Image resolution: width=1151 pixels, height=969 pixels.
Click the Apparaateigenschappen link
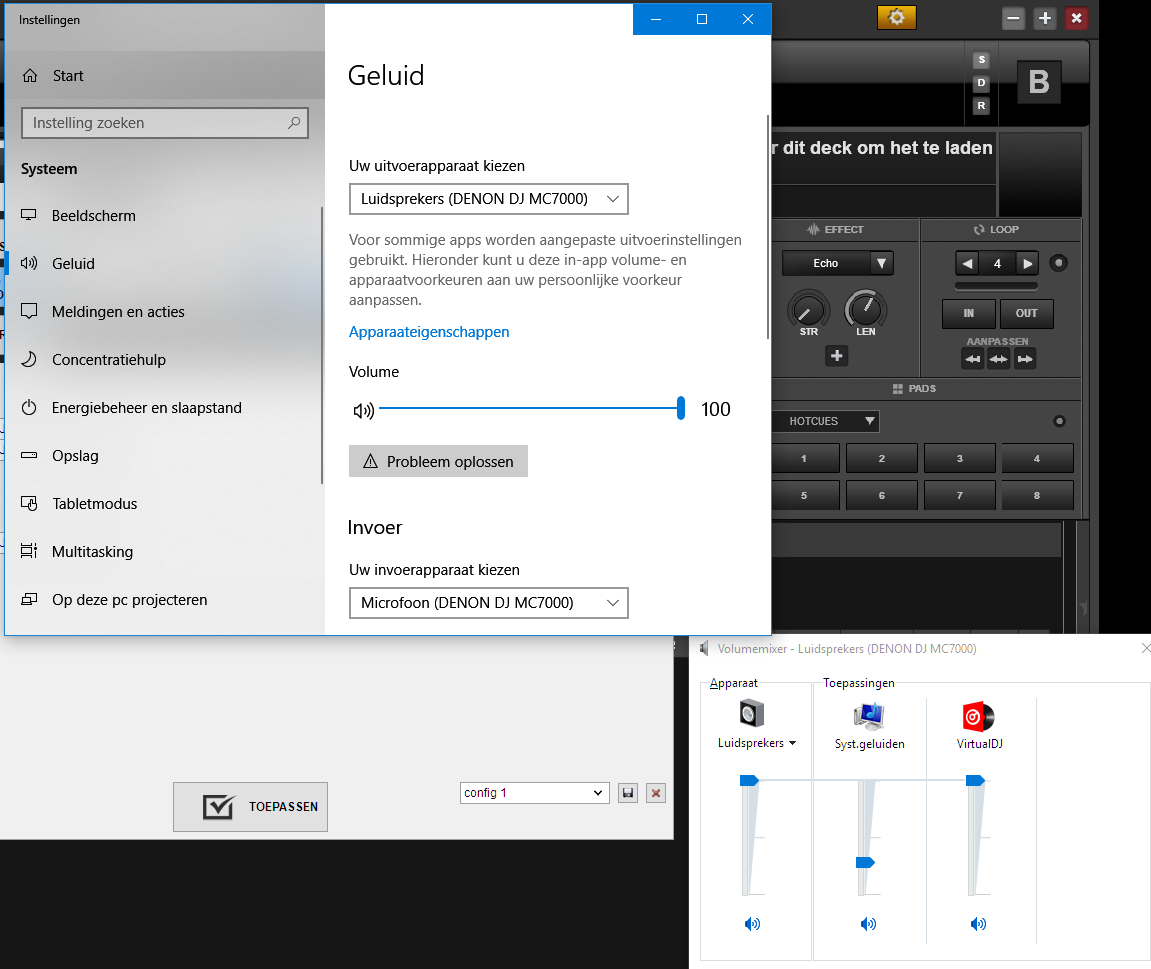[x=429, y=332]
